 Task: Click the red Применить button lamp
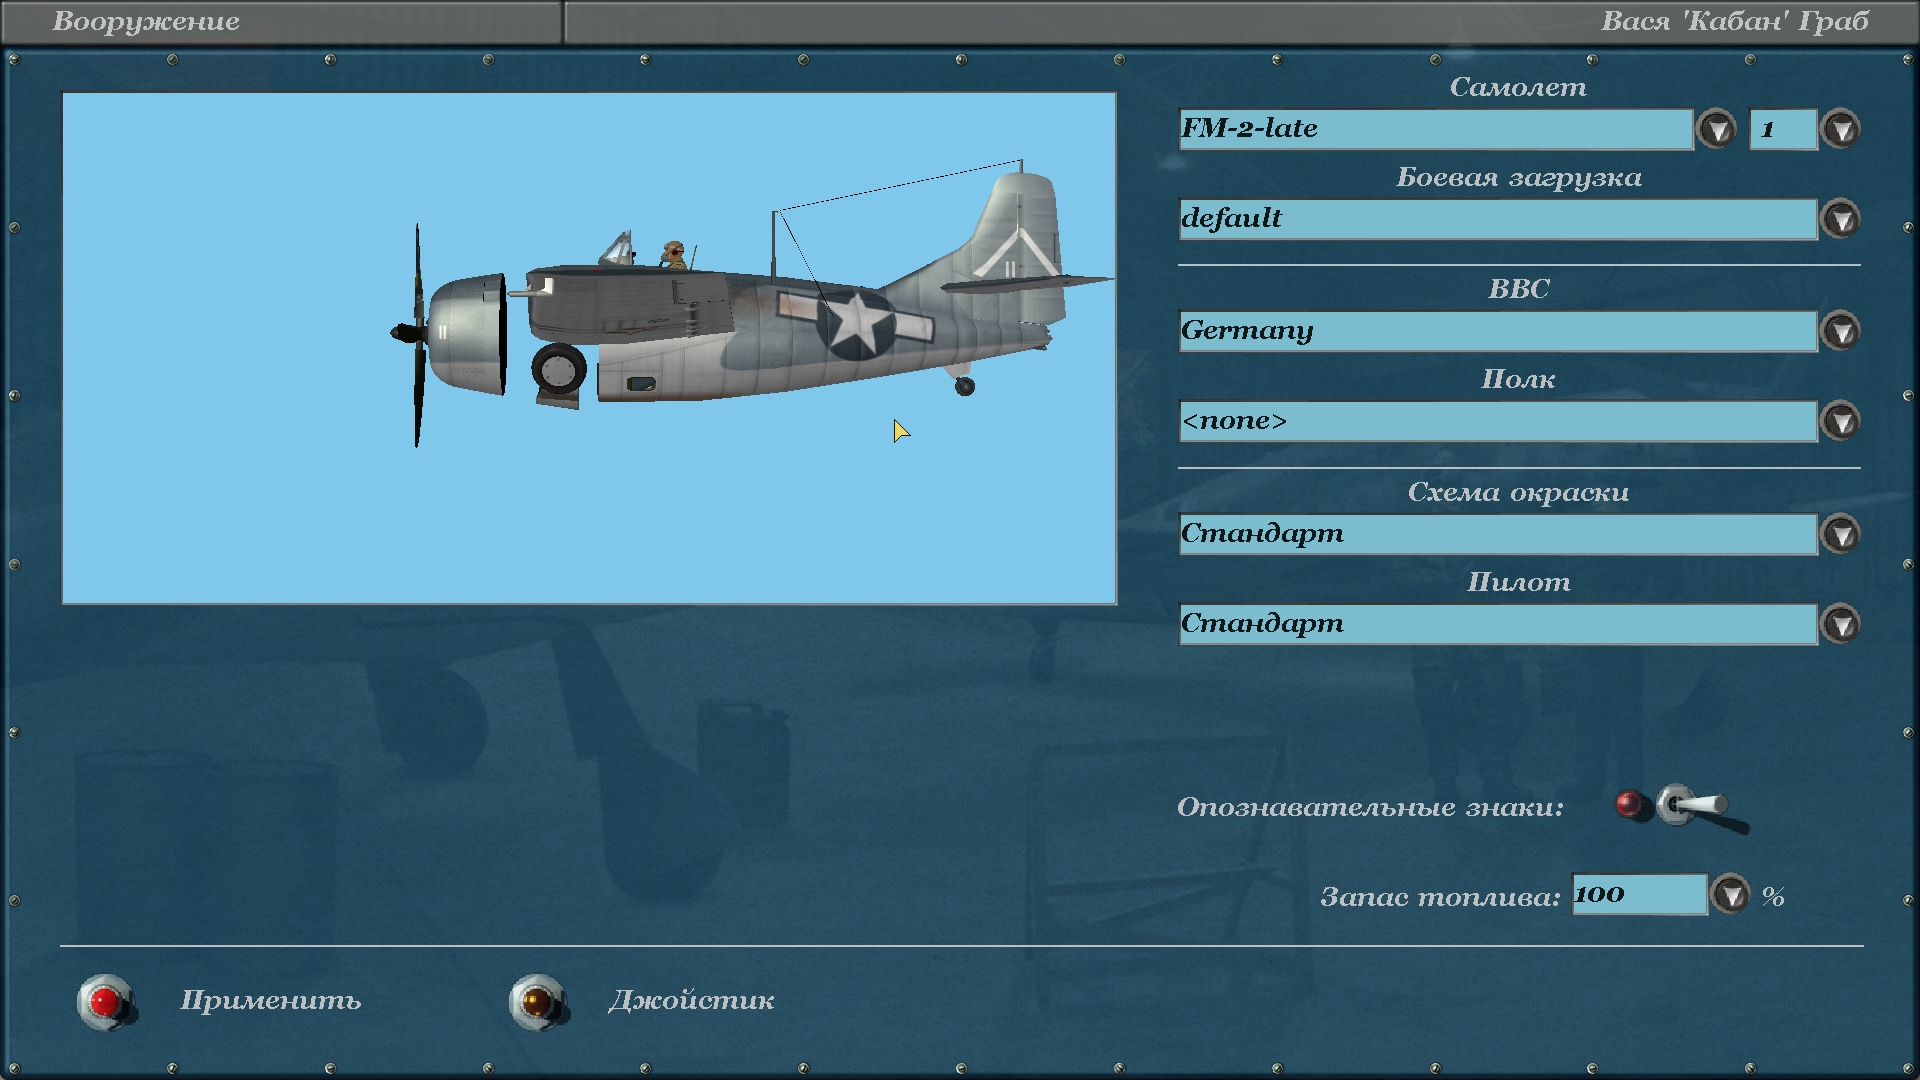(104, 1001)
